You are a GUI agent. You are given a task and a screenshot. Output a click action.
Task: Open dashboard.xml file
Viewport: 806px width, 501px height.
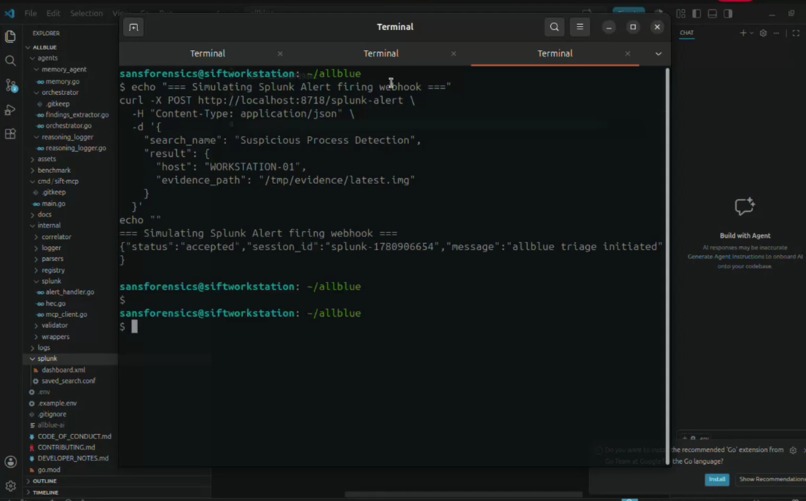pyautogui.click(x=63, y=370)
